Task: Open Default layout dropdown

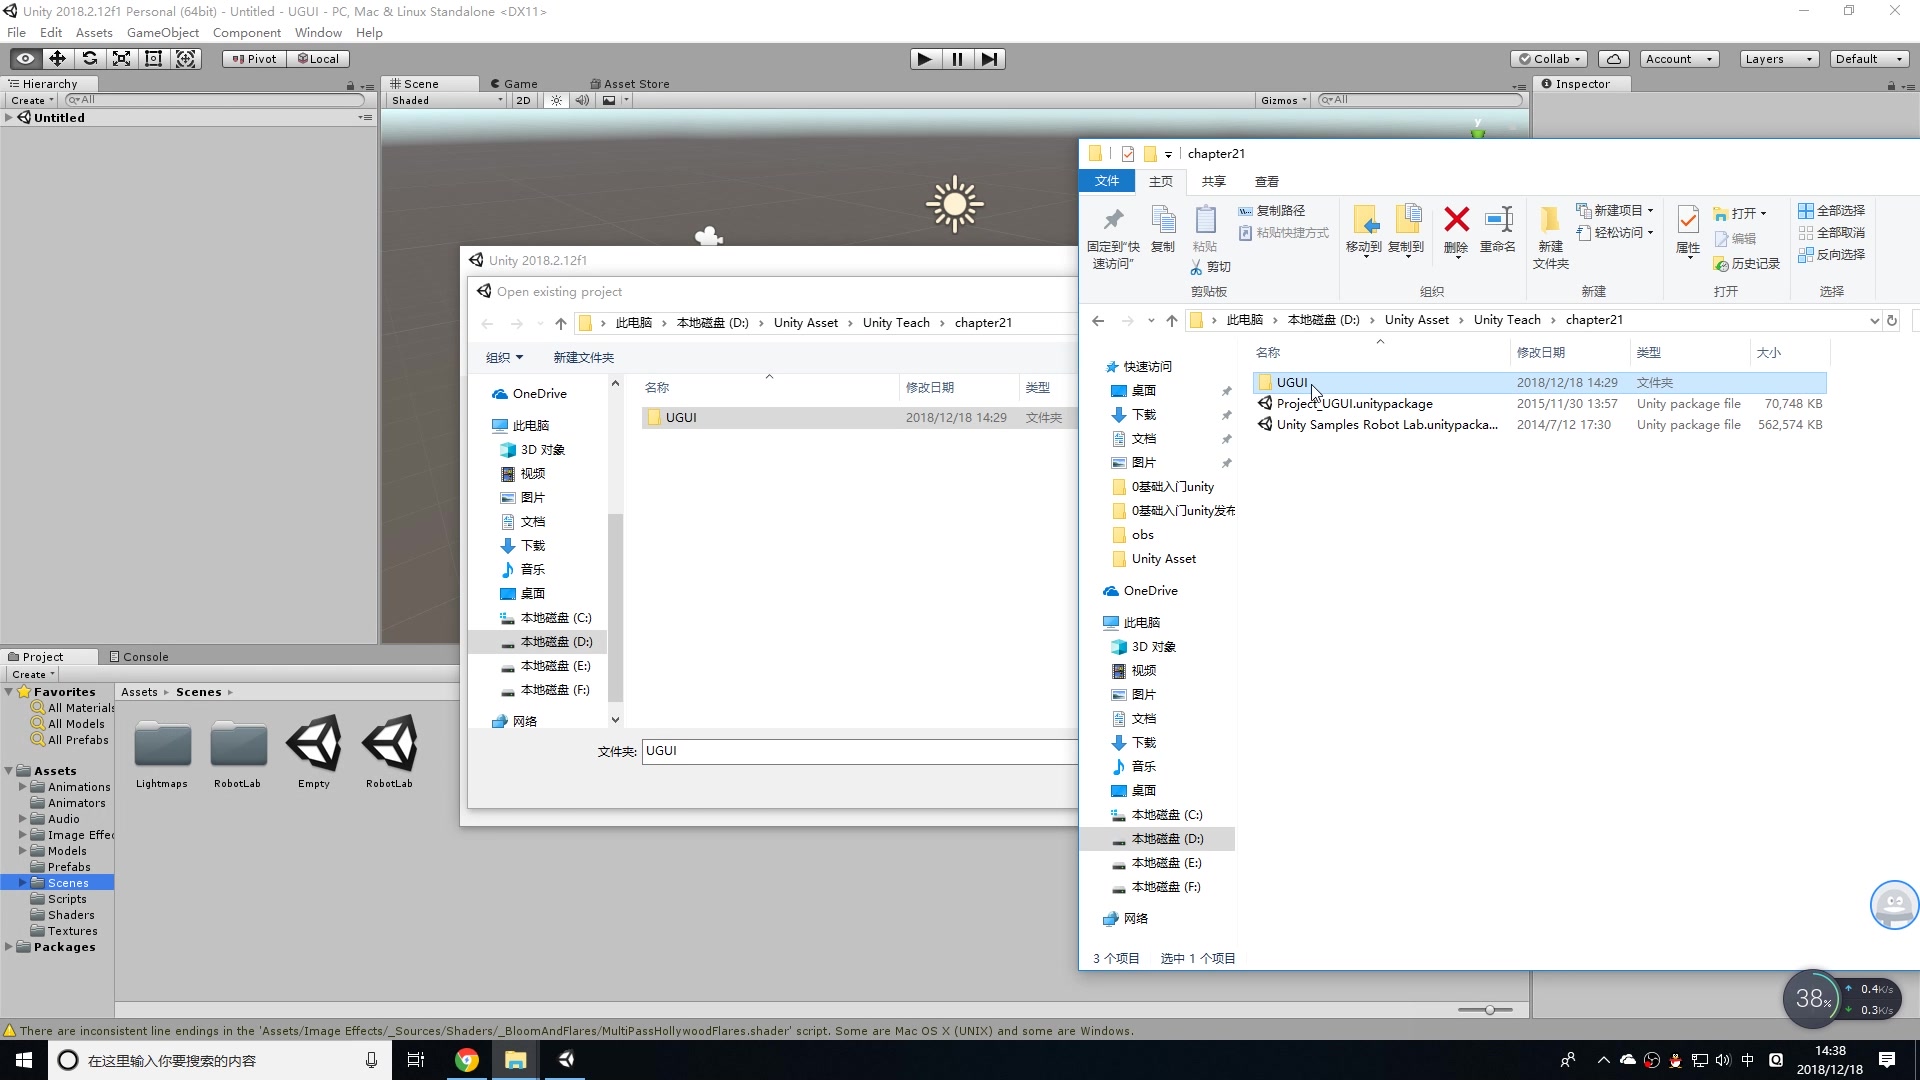Action: coord(1869,59)
